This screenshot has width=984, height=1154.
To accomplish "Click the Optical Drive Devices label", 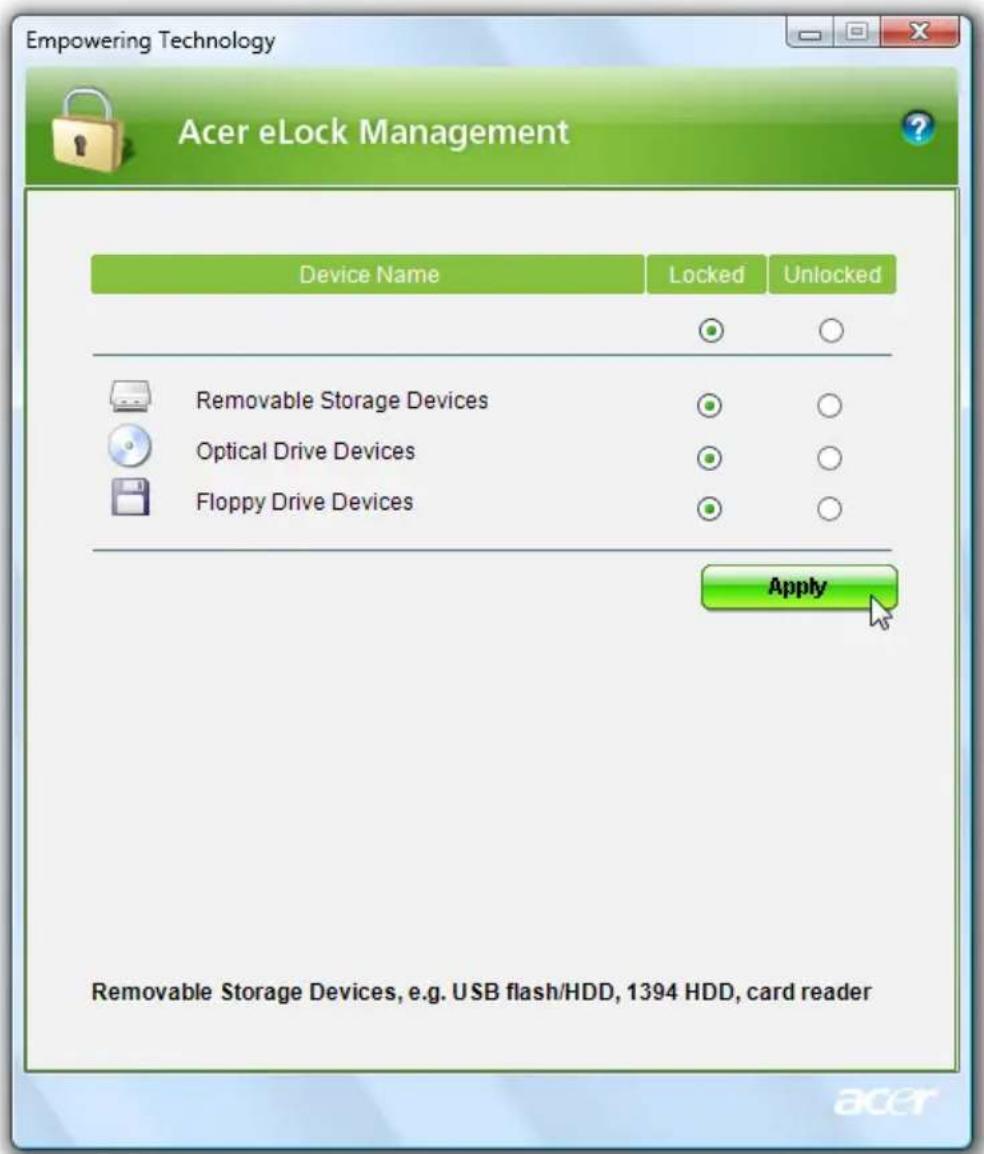I will tap(305, 451).
